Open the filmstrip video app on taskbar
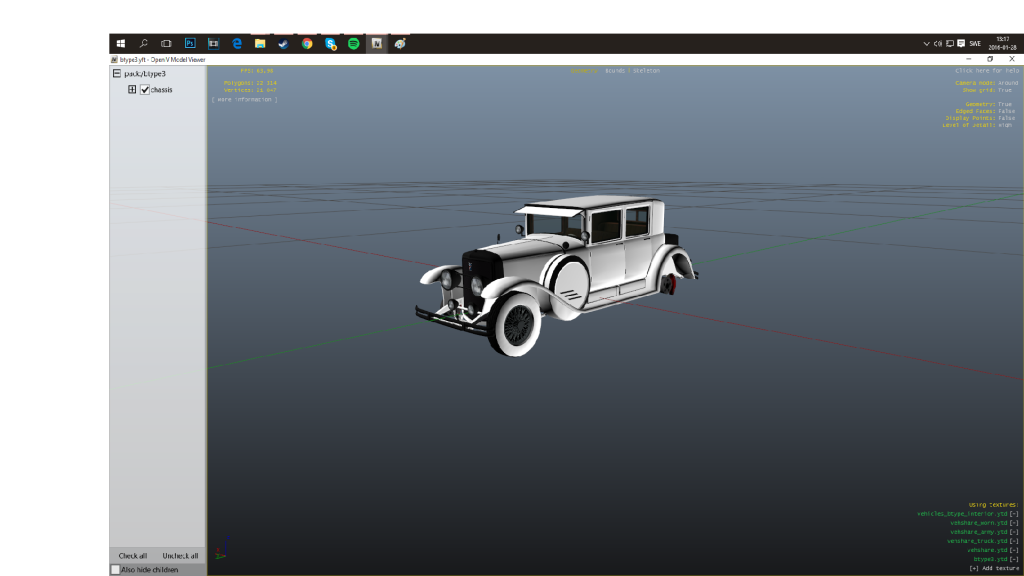 tap(214, 44)
